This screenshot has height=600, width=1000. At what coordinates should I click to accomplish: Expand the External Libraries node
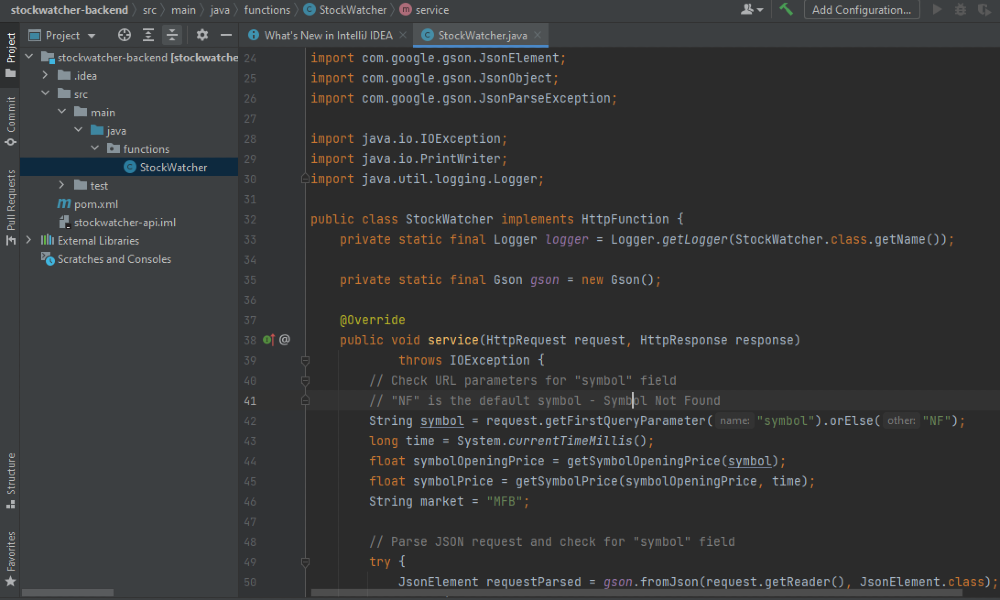[29, 241]
